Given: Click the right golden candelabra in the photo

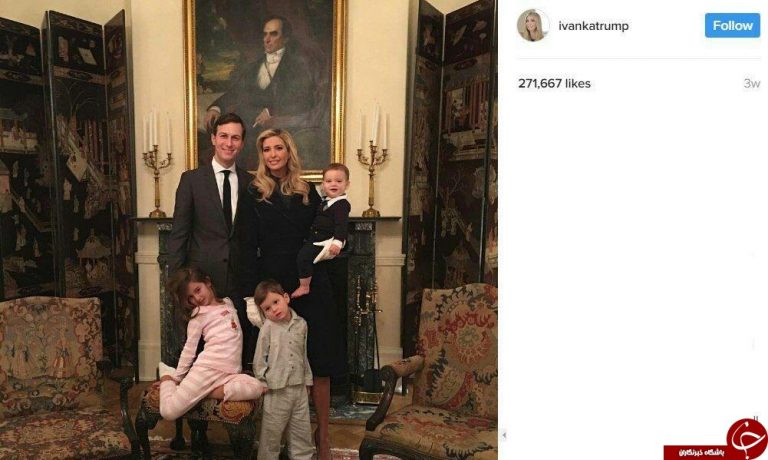Looking at the screenshot, I should 372,160.
